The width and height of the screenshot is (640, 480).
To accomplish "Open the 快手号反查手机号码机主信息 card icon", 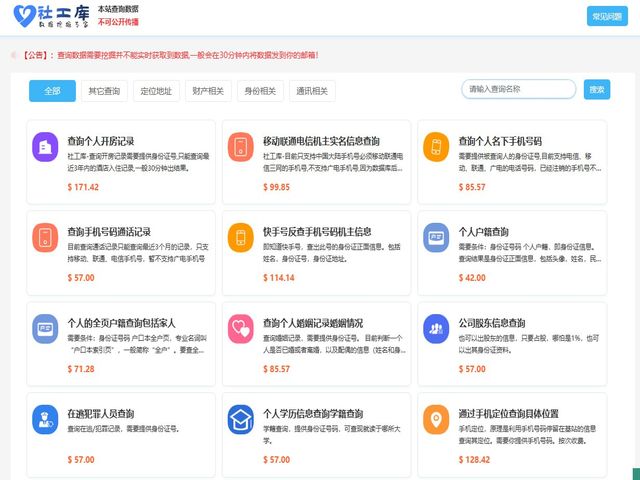I will (240, 237).
